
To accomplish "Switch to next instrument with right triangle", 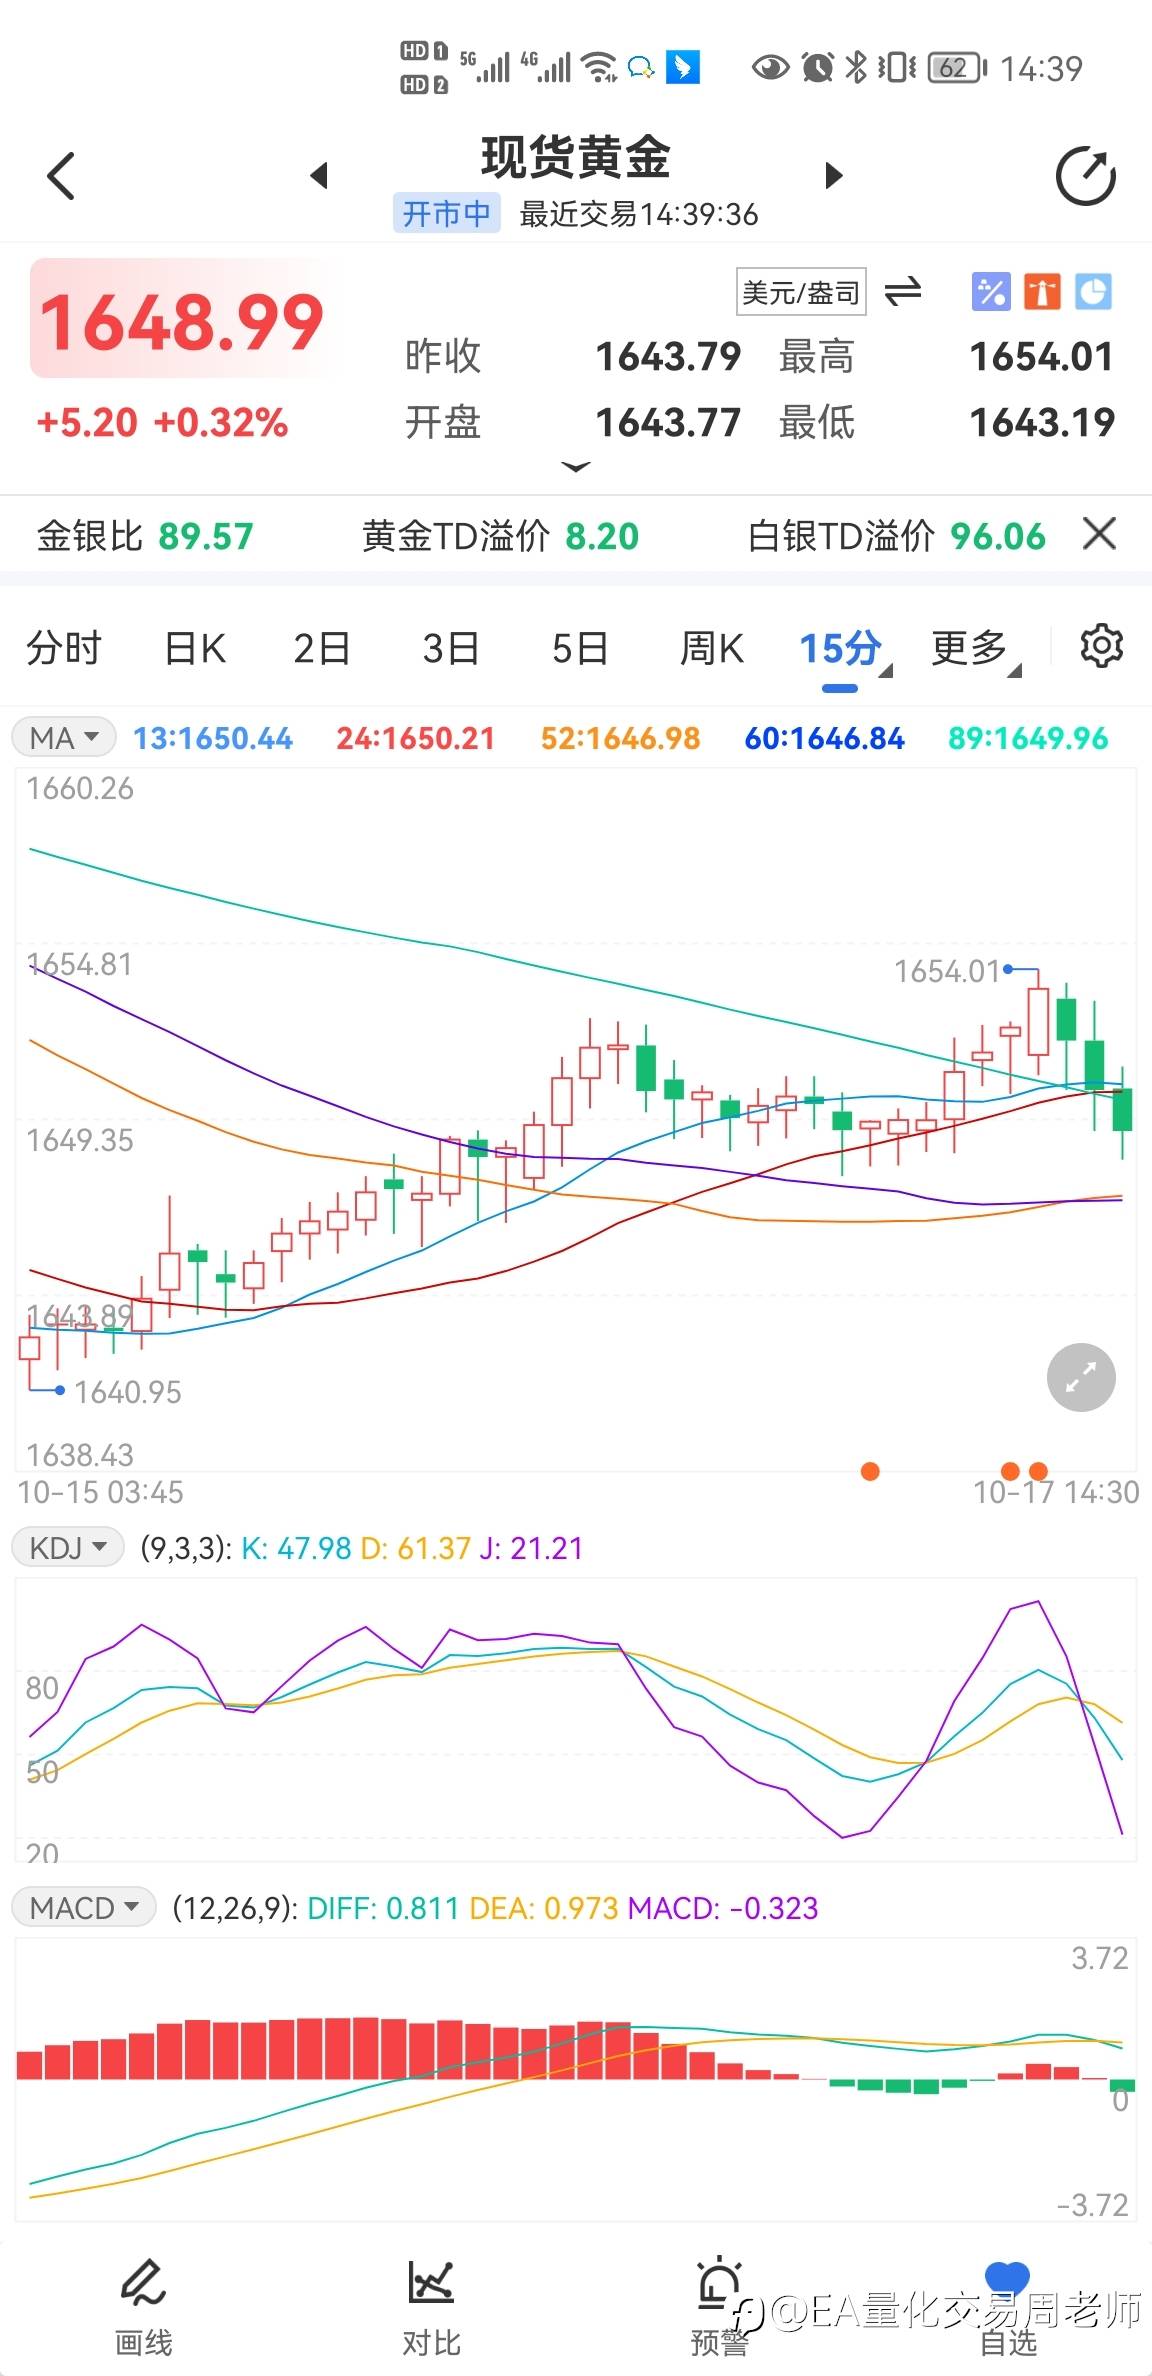I will pos(834,175).
